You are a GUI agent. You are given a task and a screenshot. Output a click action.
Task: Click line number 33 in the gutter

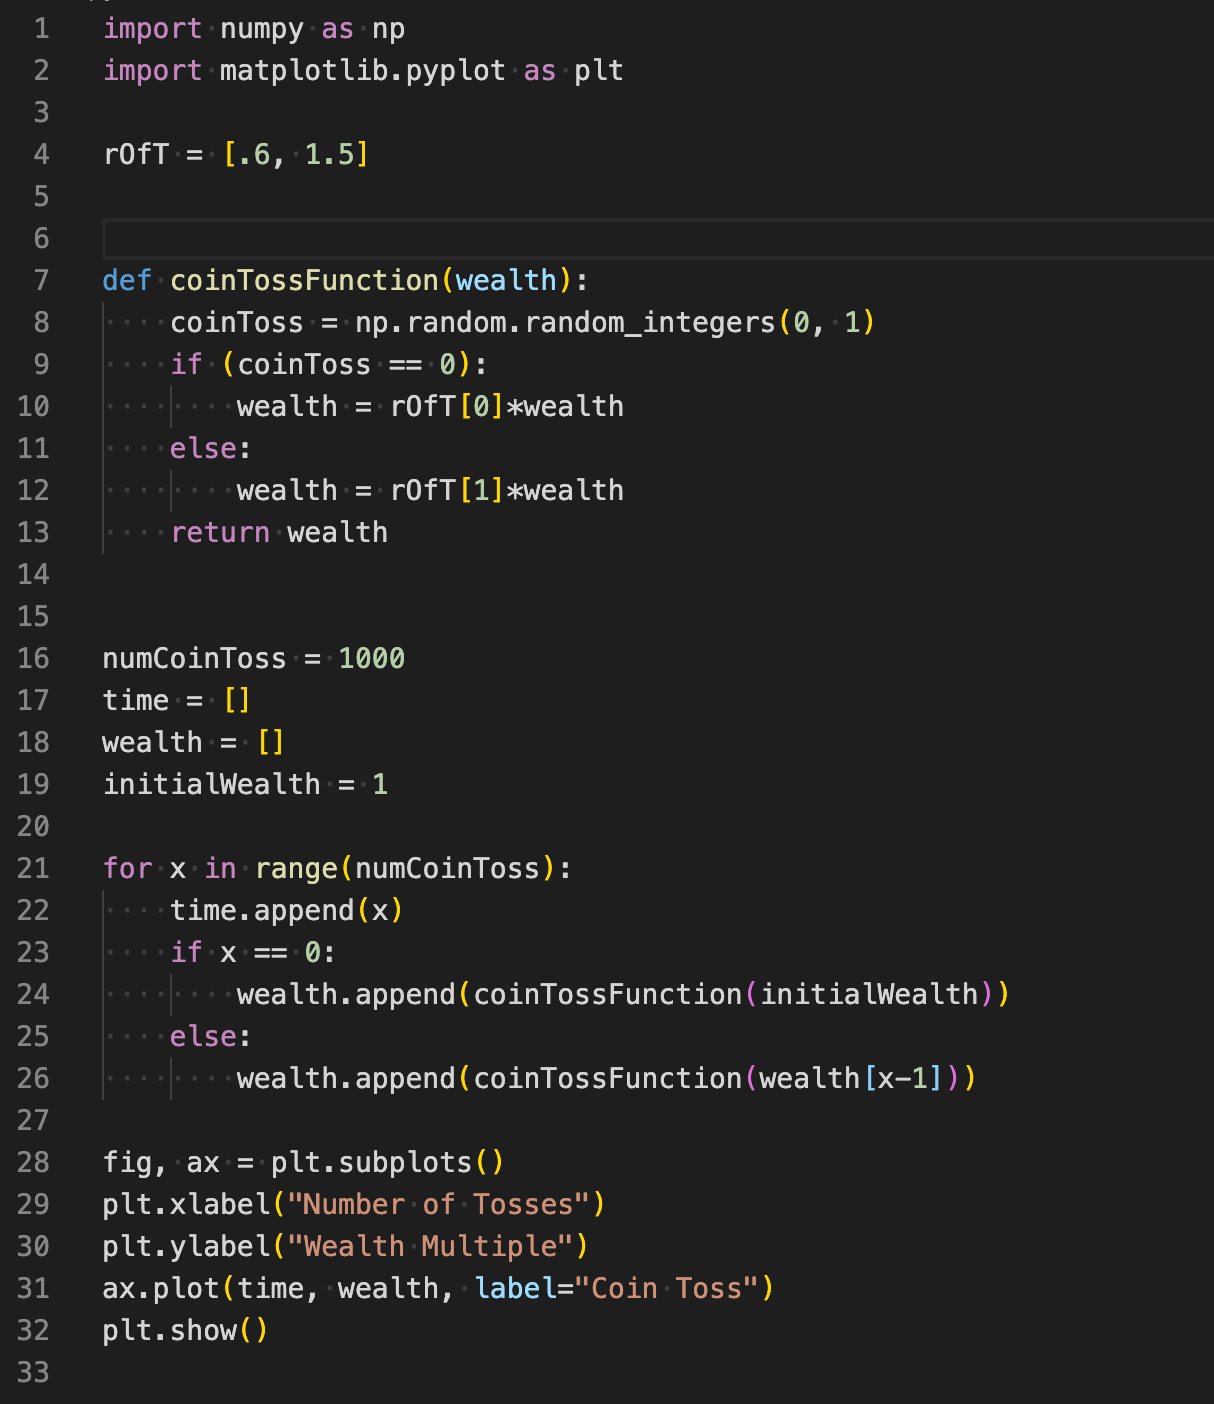(33, 1373)
